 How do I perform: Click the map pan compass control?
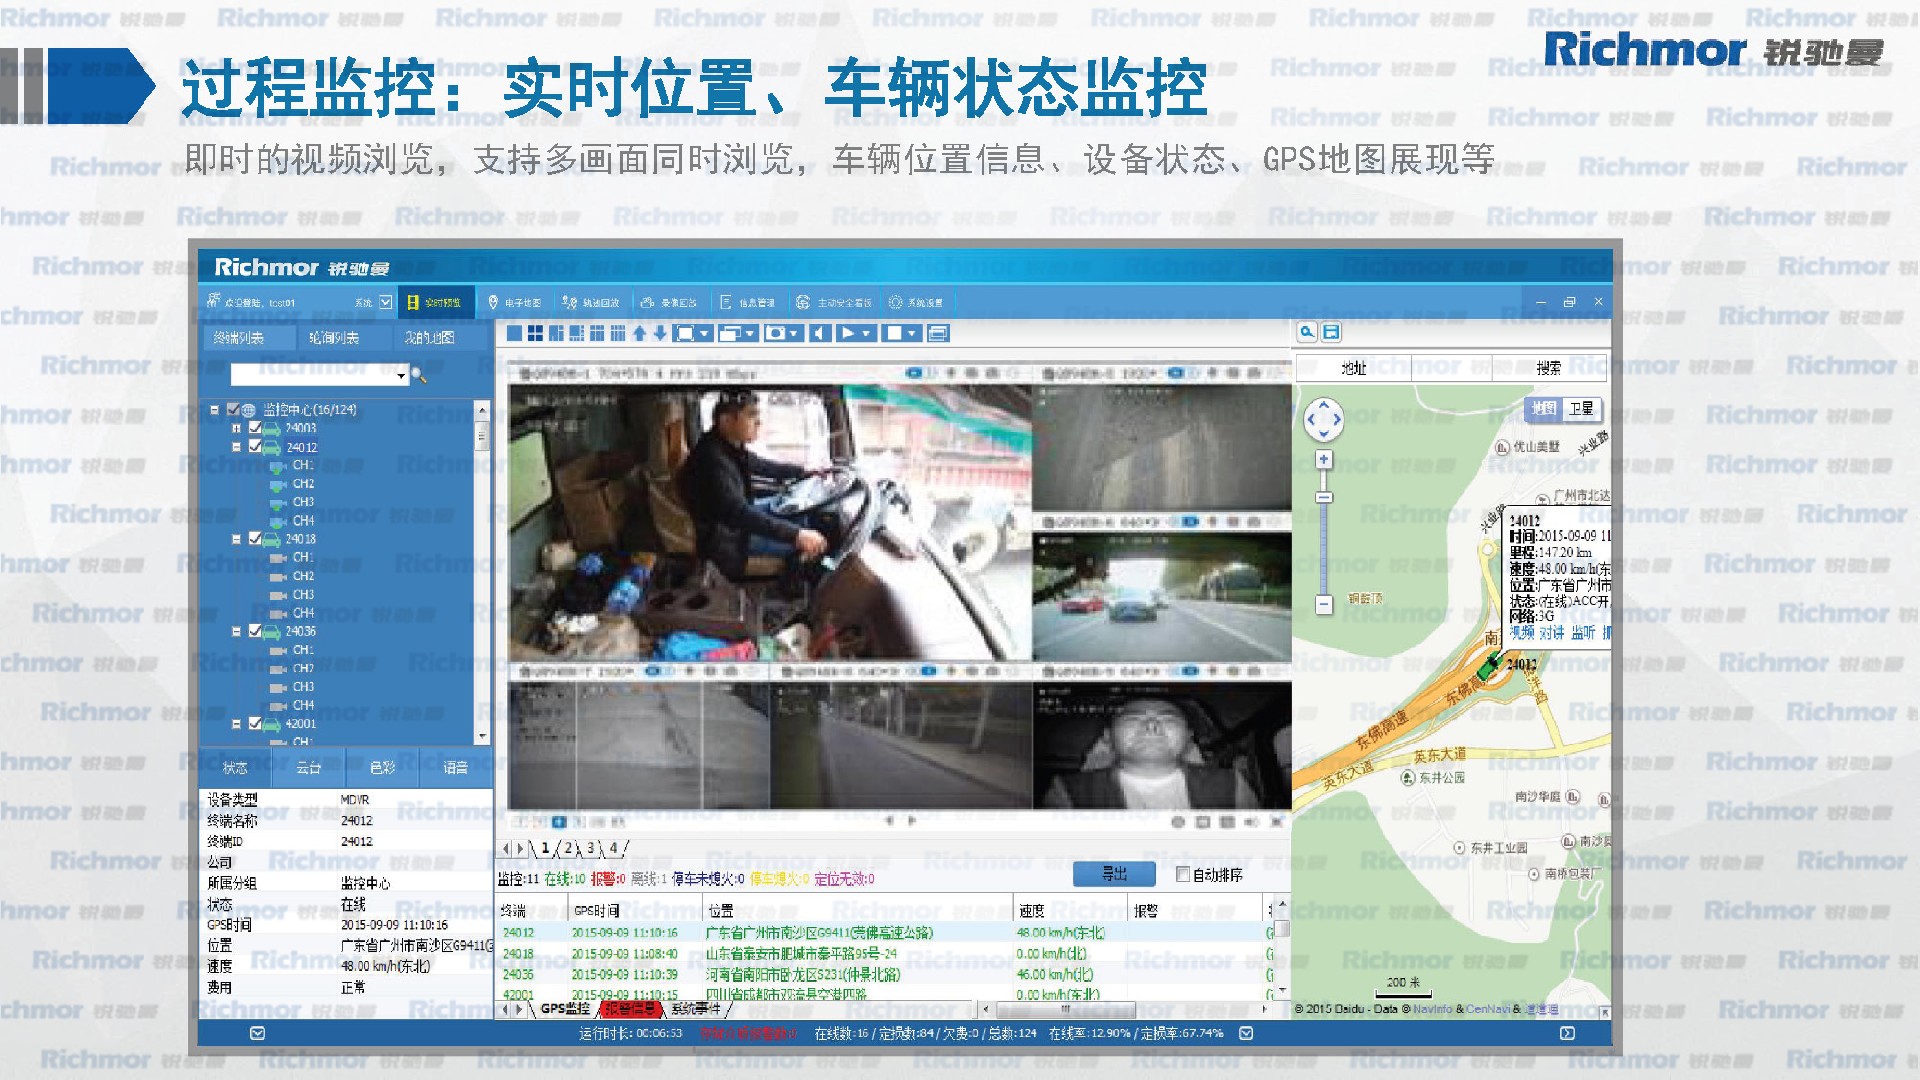[1324, 419]
